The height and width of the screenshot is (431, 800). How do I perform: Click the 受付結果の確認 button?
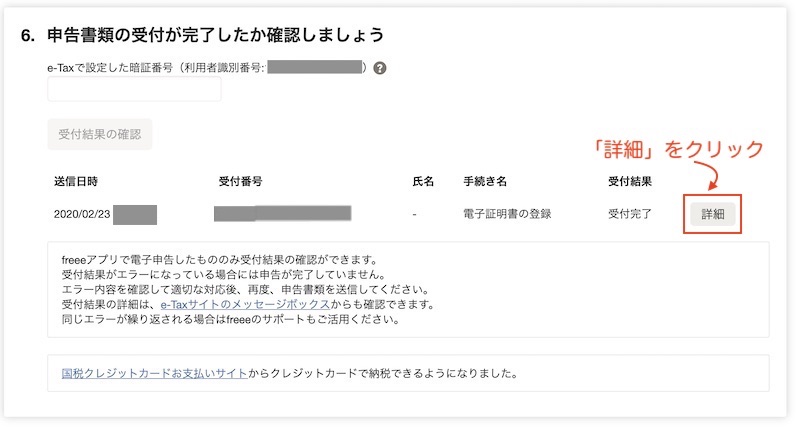(x=99, y=134)
